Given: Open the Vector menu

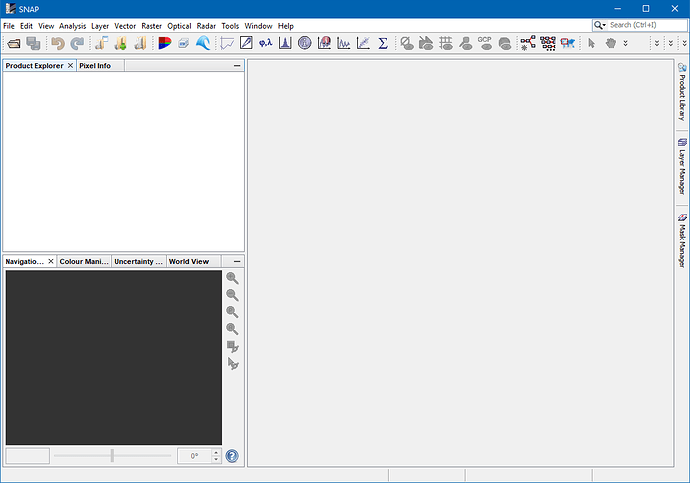Looking at the screenshot, I should [x=125, y=26].
